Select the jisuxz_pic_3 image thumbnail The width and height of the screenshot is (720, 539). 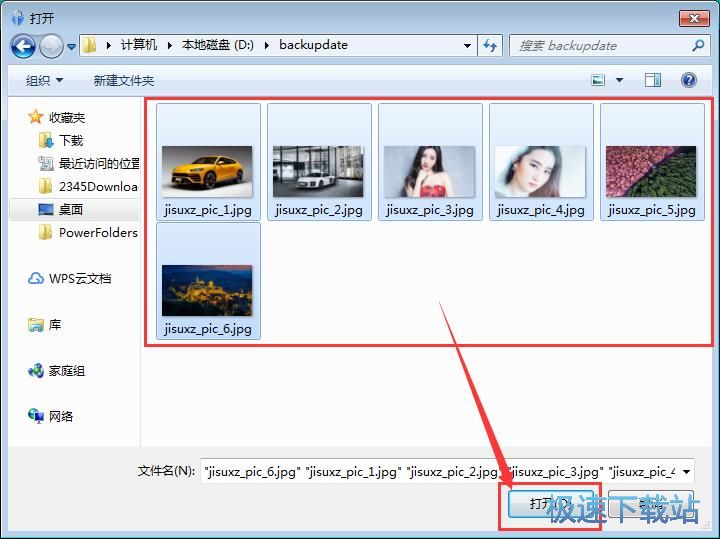pos(429,171)
